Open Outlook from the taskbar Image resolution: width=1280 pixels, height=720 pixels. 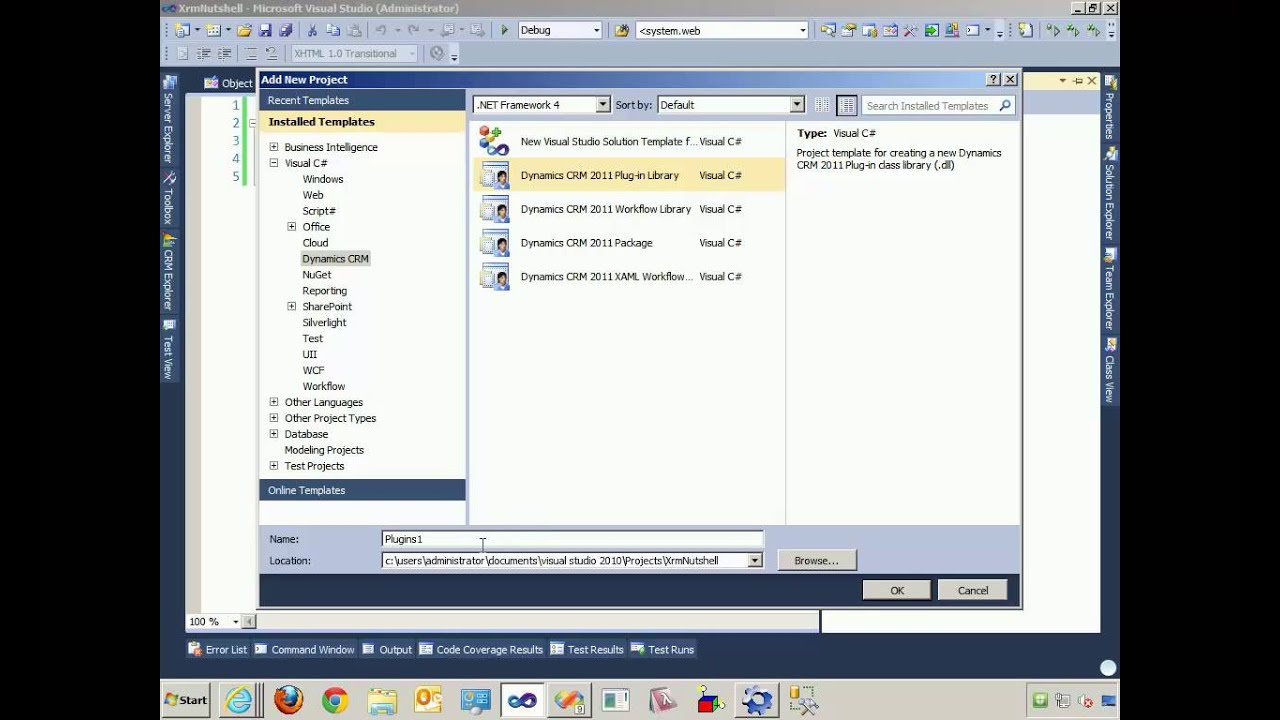(x=428, y=700)
